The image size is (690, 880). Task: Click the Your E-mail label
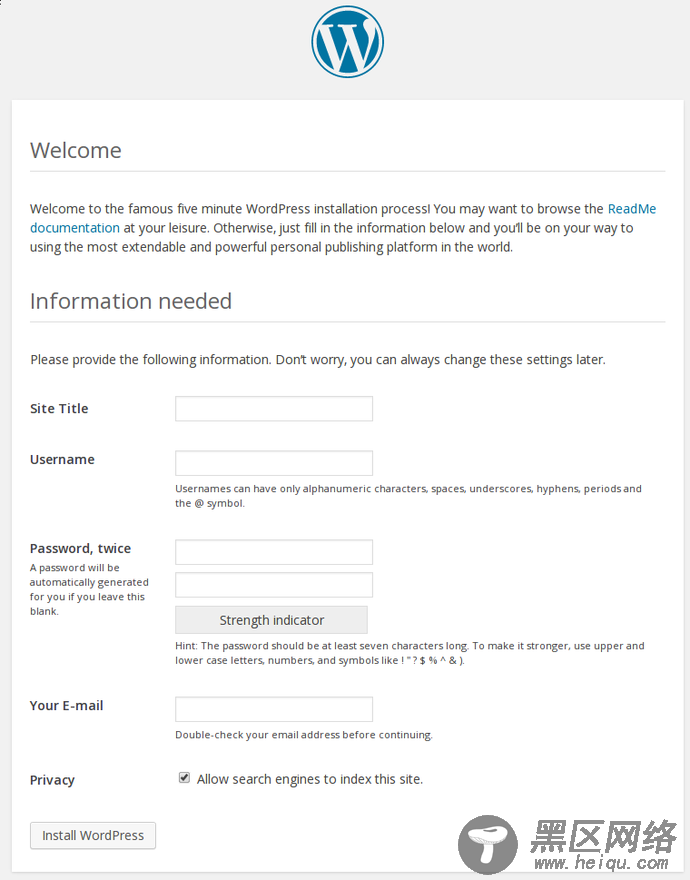(66, 705)
